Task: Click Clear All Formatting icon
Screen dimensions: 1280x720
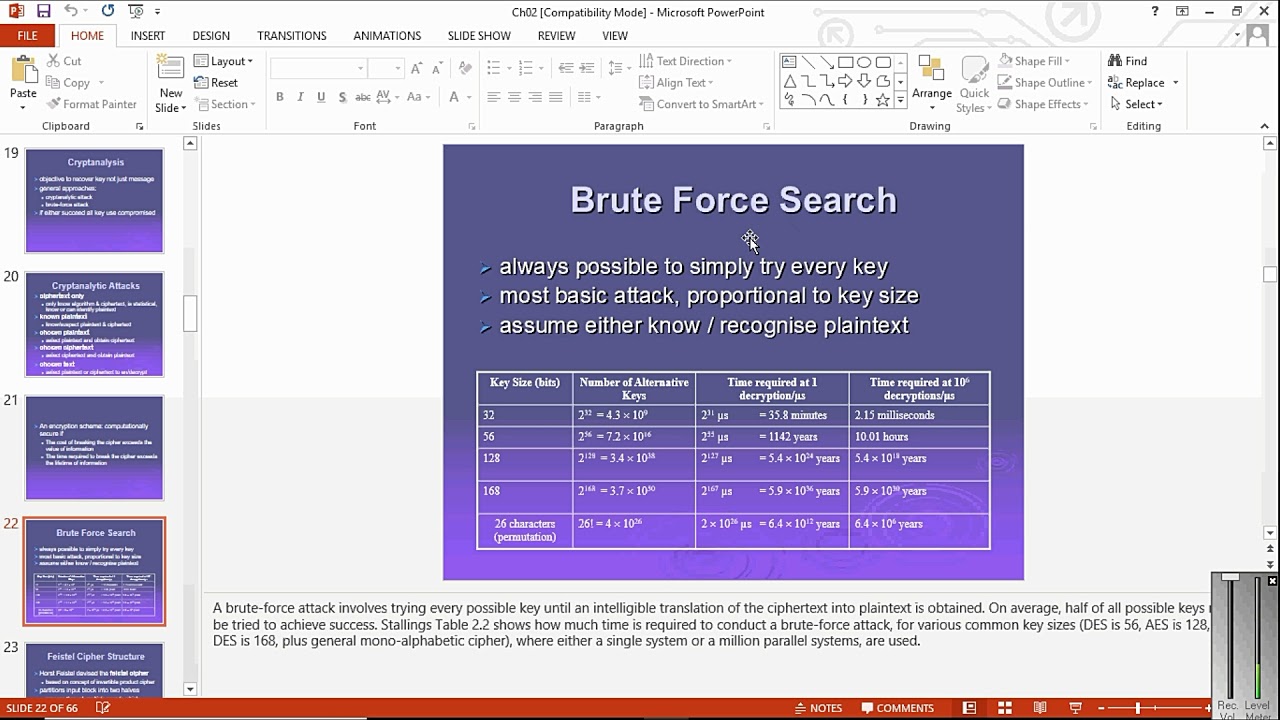Action: [x=464, y=68]
